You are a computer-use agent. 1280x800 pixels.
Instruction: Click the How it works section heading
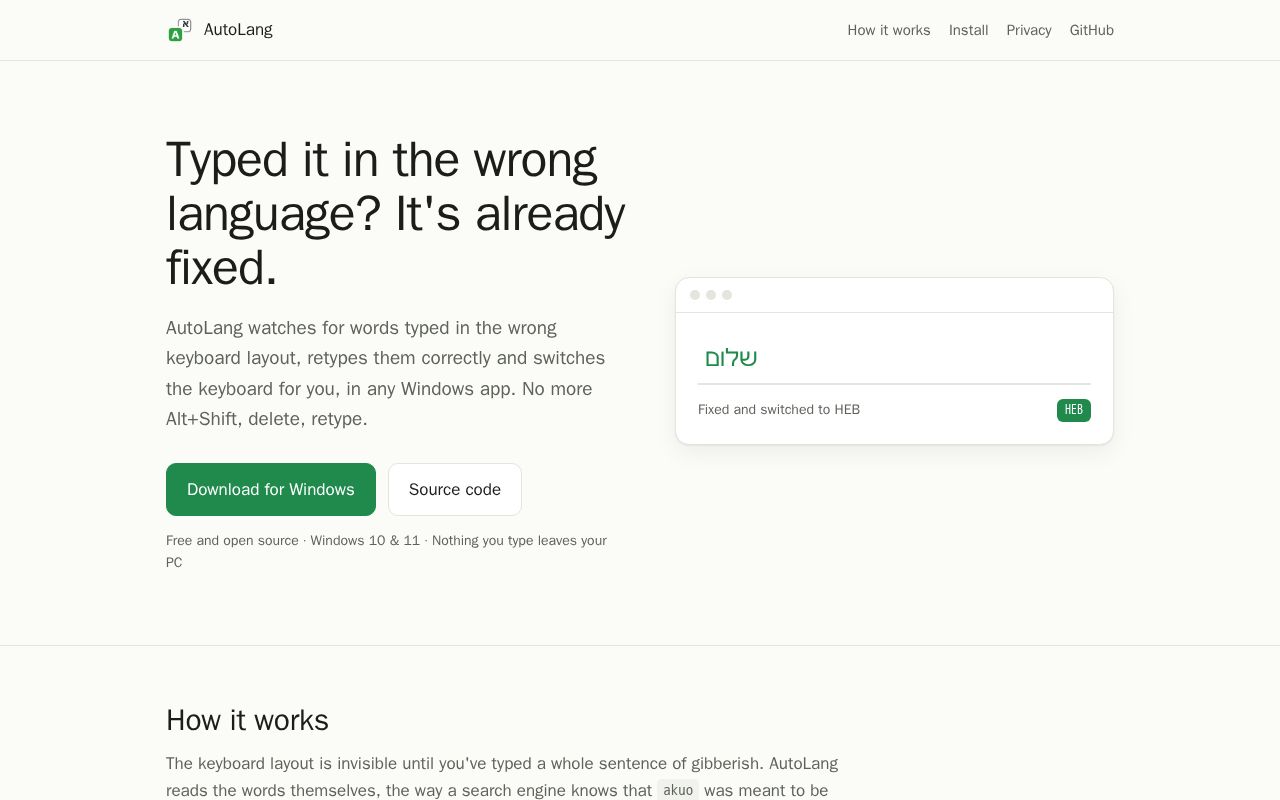pos(247,720)
